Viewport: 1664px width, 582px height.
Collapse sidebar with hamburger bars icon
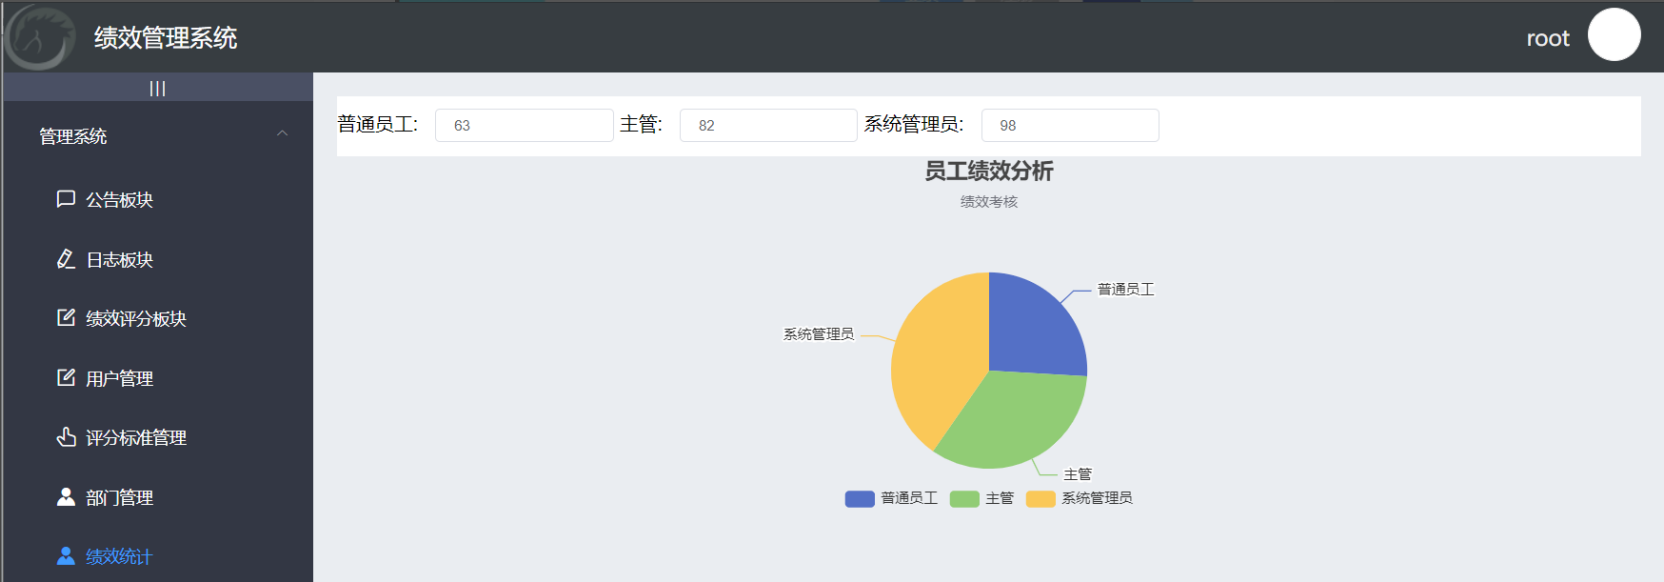pyautogui.click(x=157, y=88)
